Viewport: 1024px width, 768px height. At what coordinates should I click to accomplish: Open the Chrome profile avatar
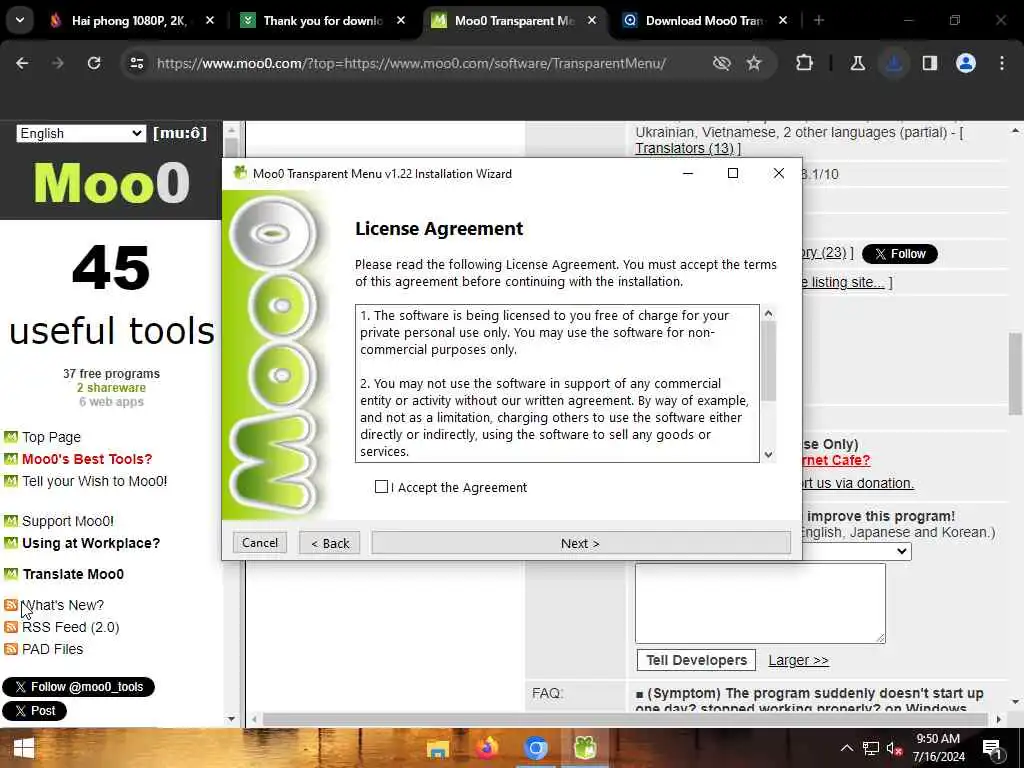tap(966, 63)
